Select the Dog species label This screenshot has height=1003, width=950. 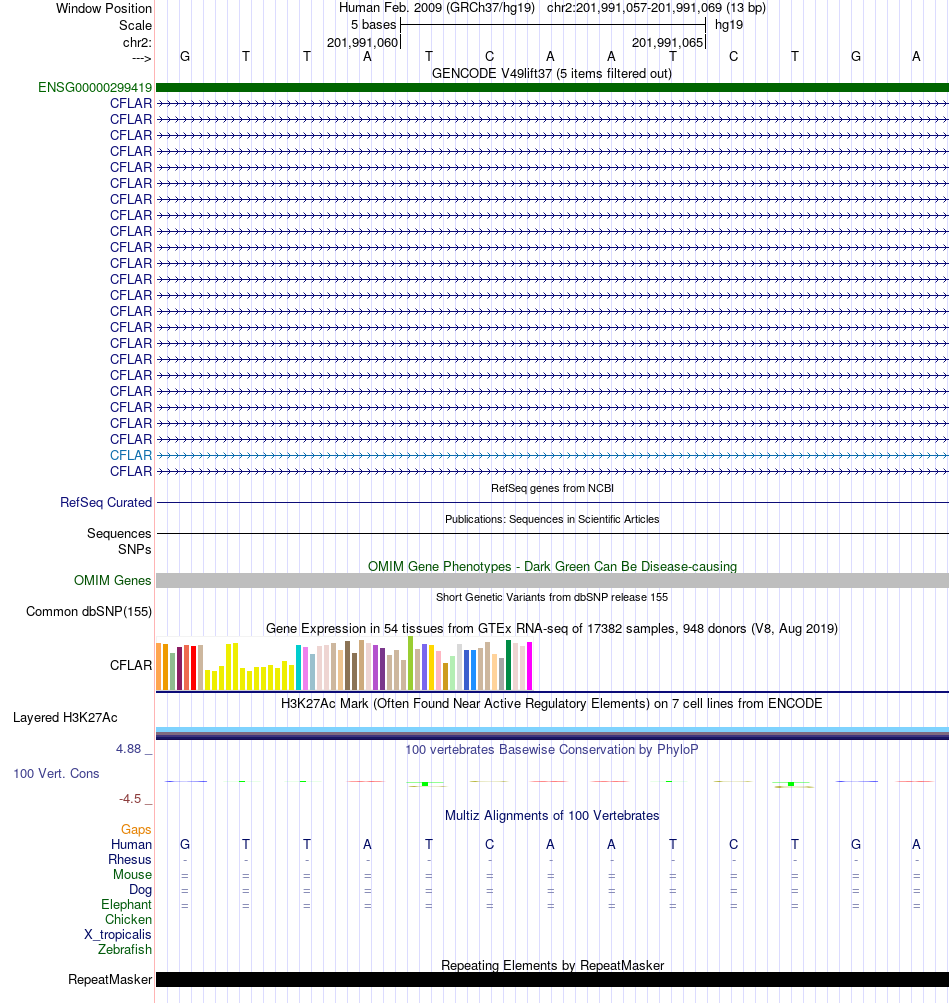point(140,889)
